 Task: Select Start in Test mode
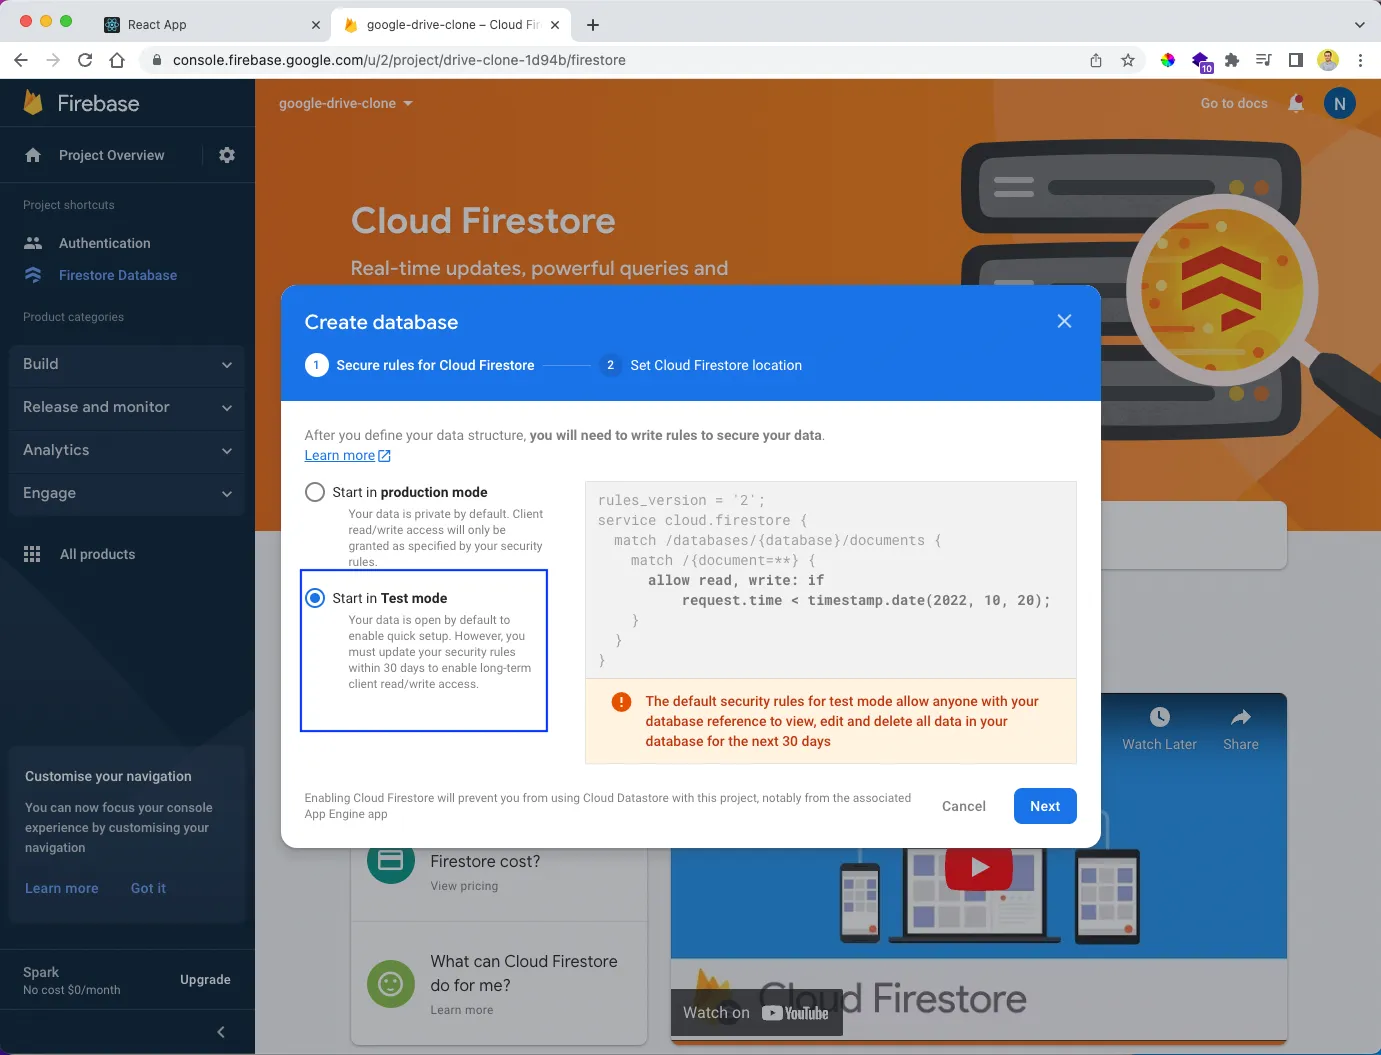(315, 598)
